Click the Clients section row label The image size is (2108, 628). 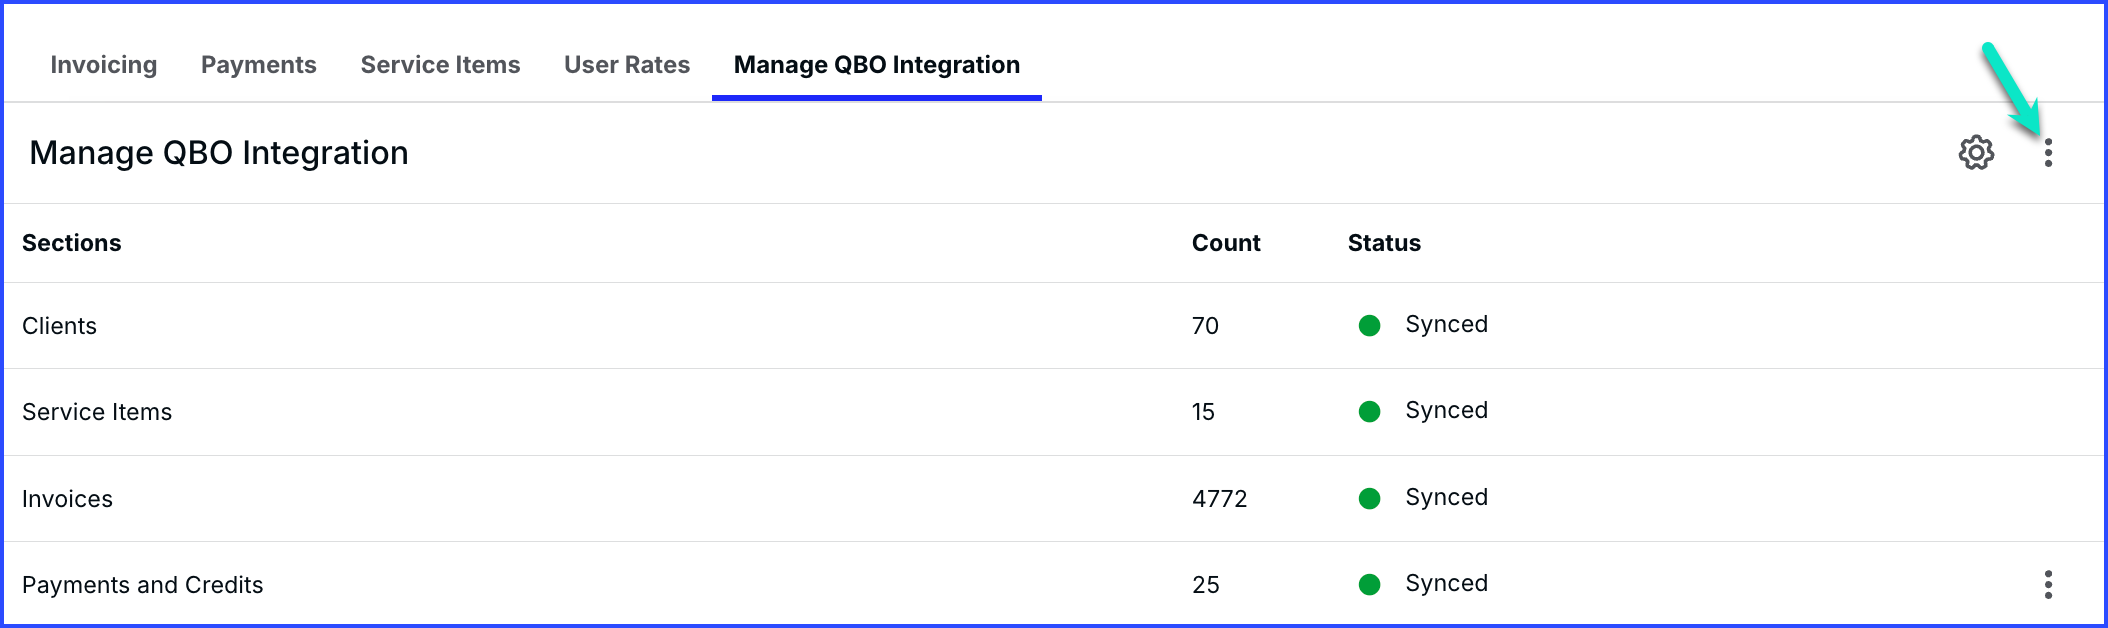pyautogui.click(x=60, y=326)
